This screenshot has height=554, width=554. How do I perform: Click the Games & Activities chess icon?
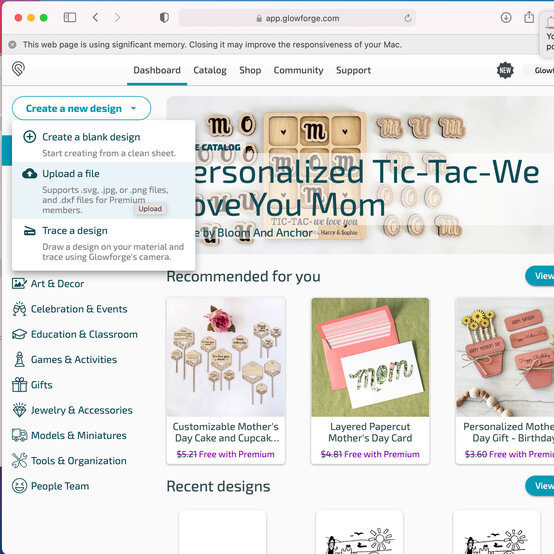(x=19, y=359)
